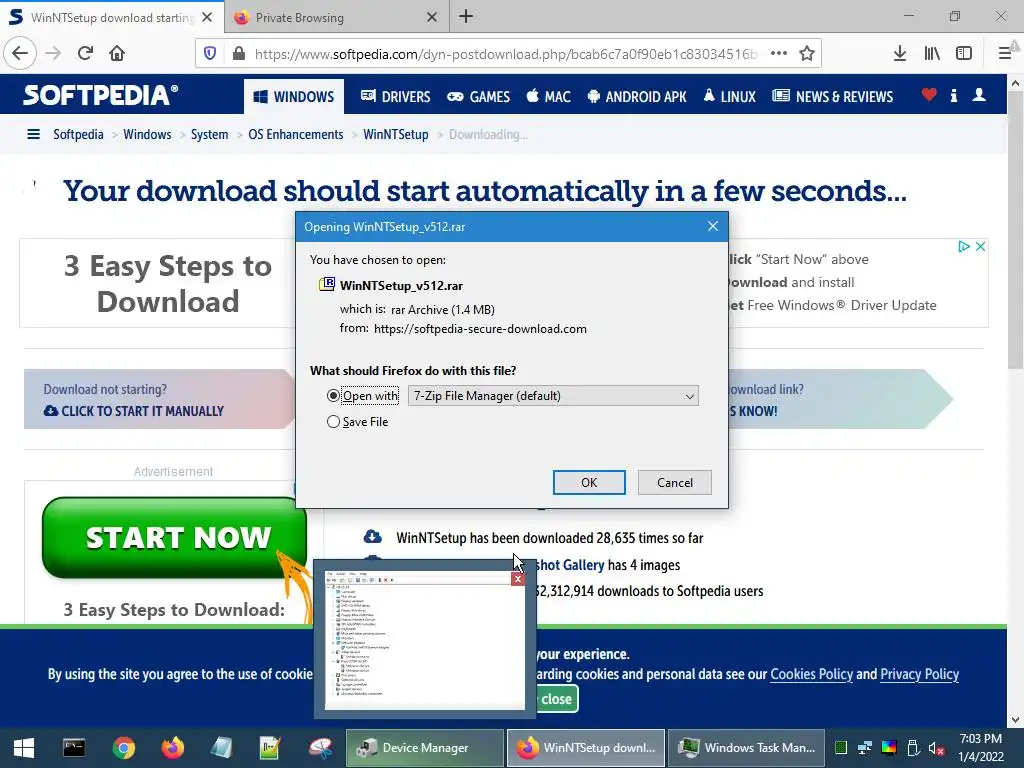Open the DRIVERS section
Image resolution: width=1024 pixels, height=768 pixels.
point(395,97)
